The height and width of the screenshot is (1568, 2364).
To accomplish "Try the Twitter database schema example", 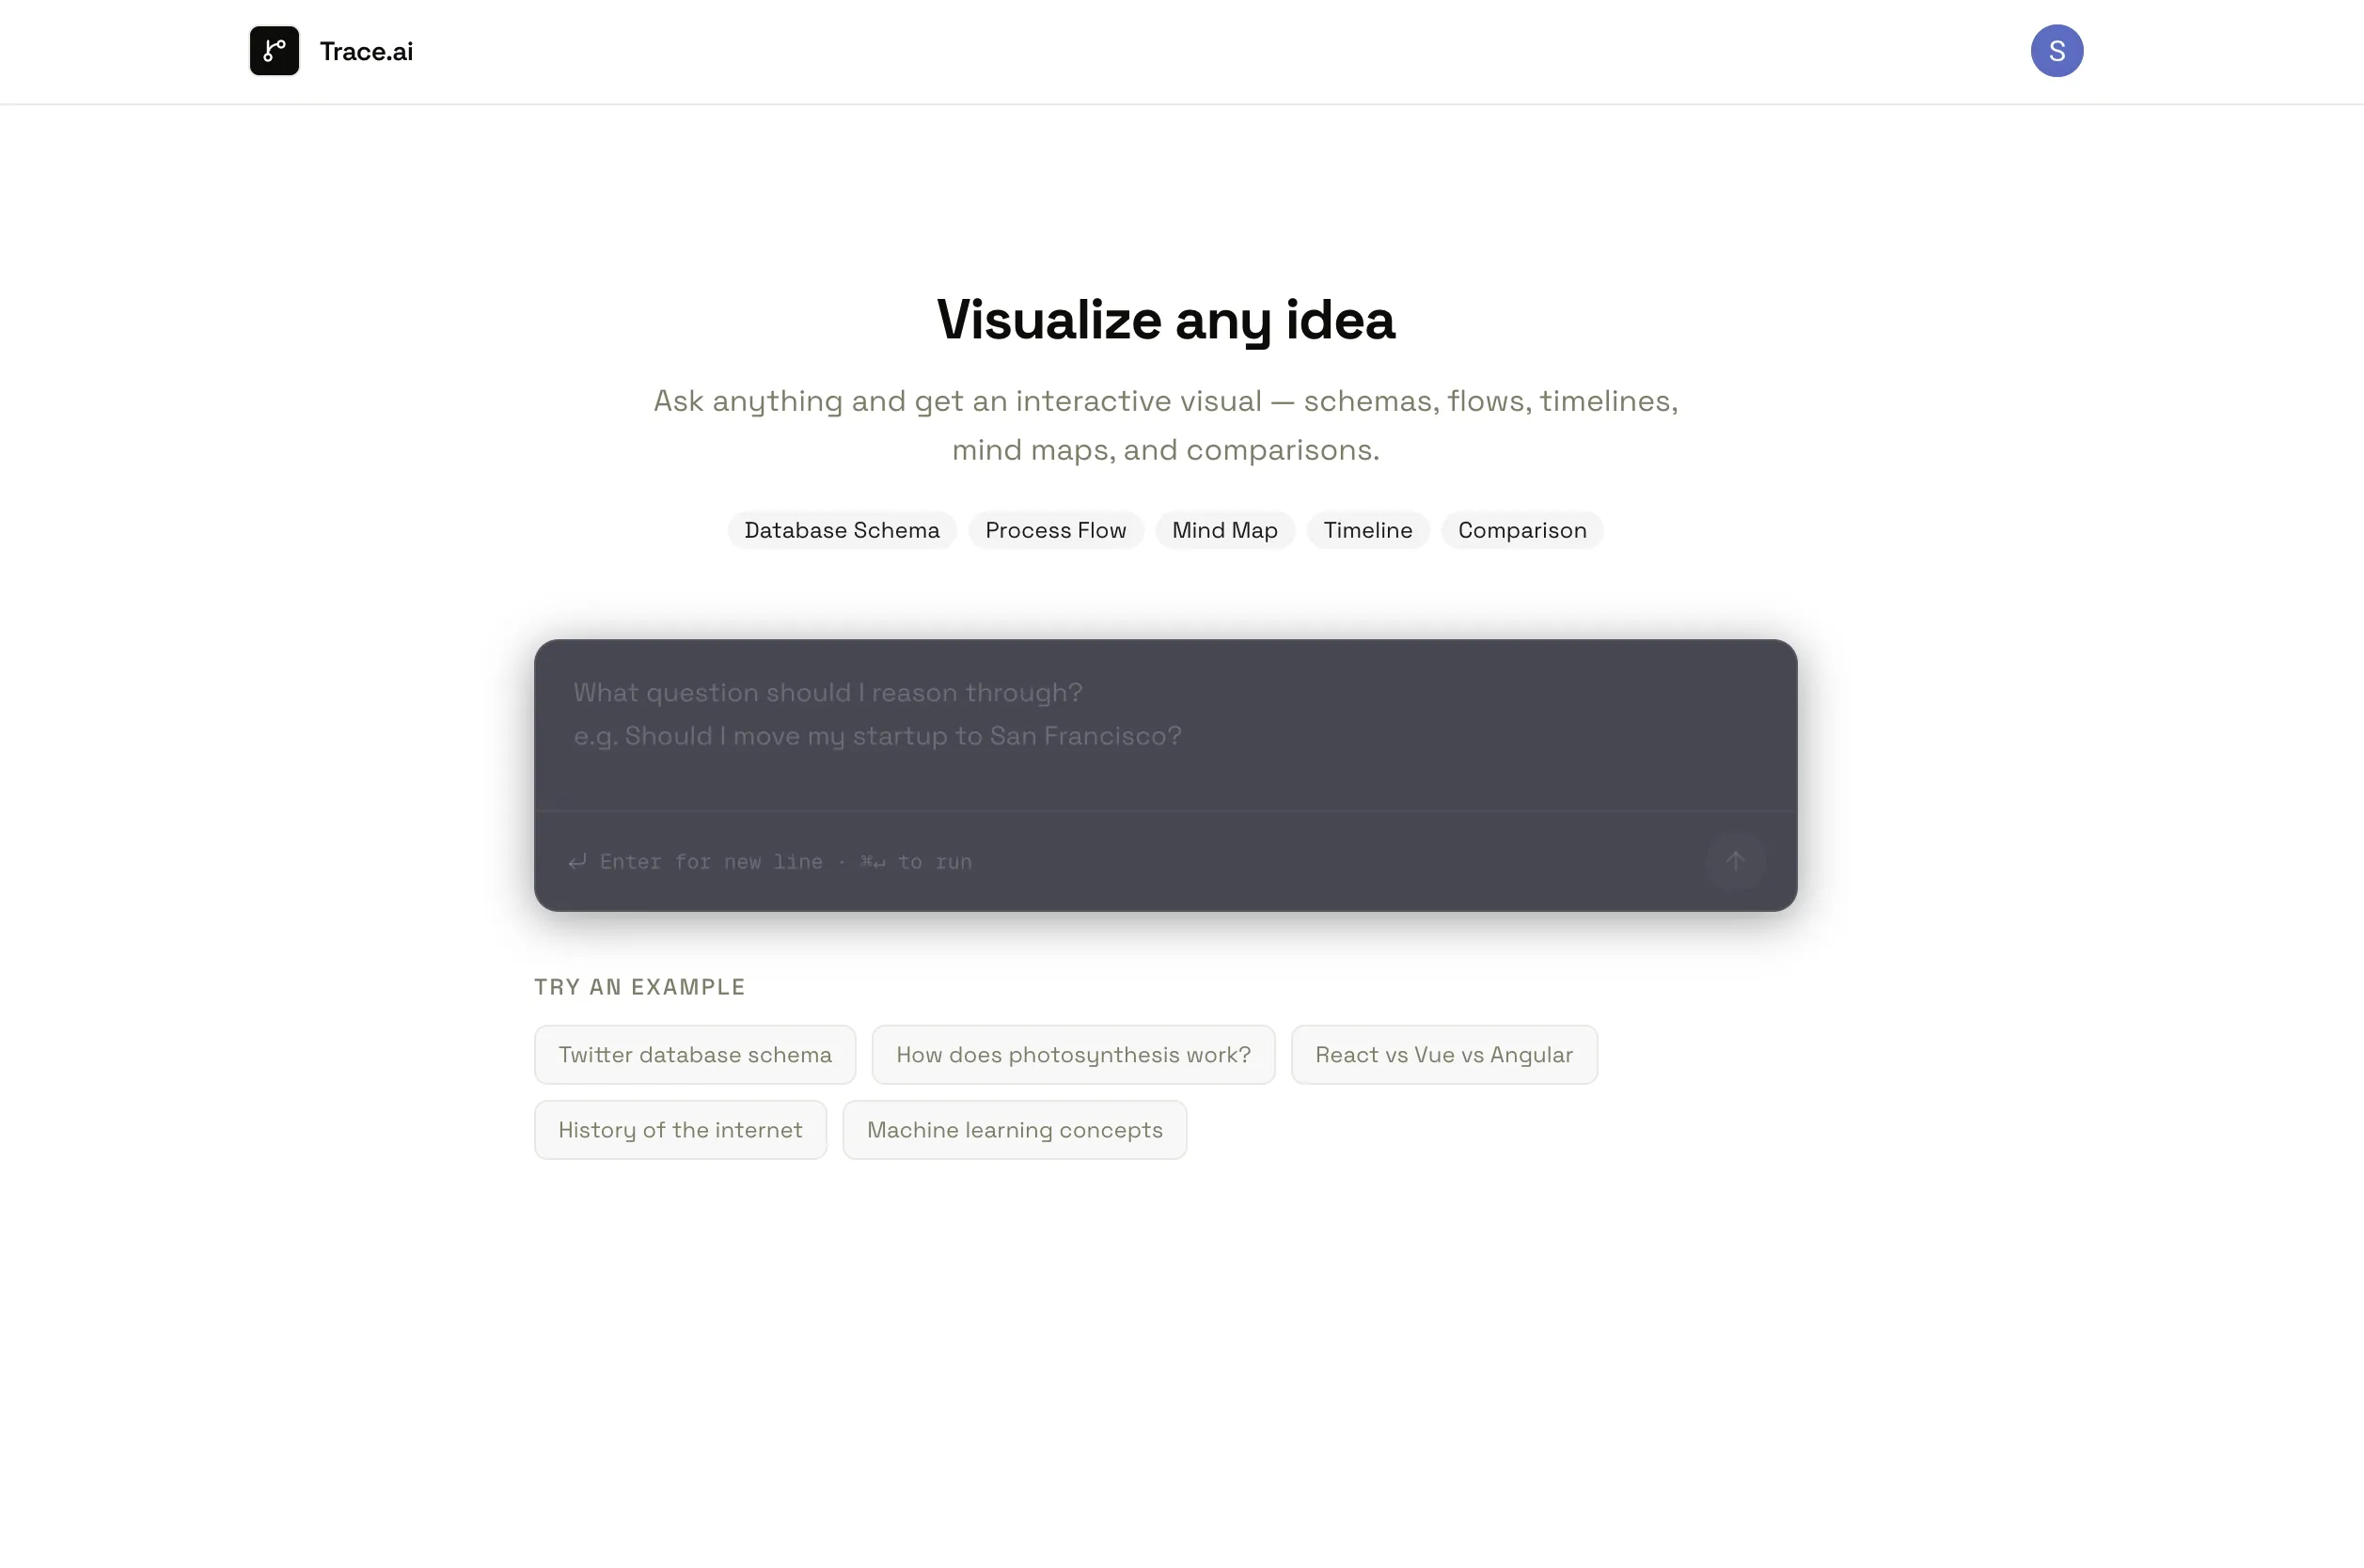I will (694, 1054).
